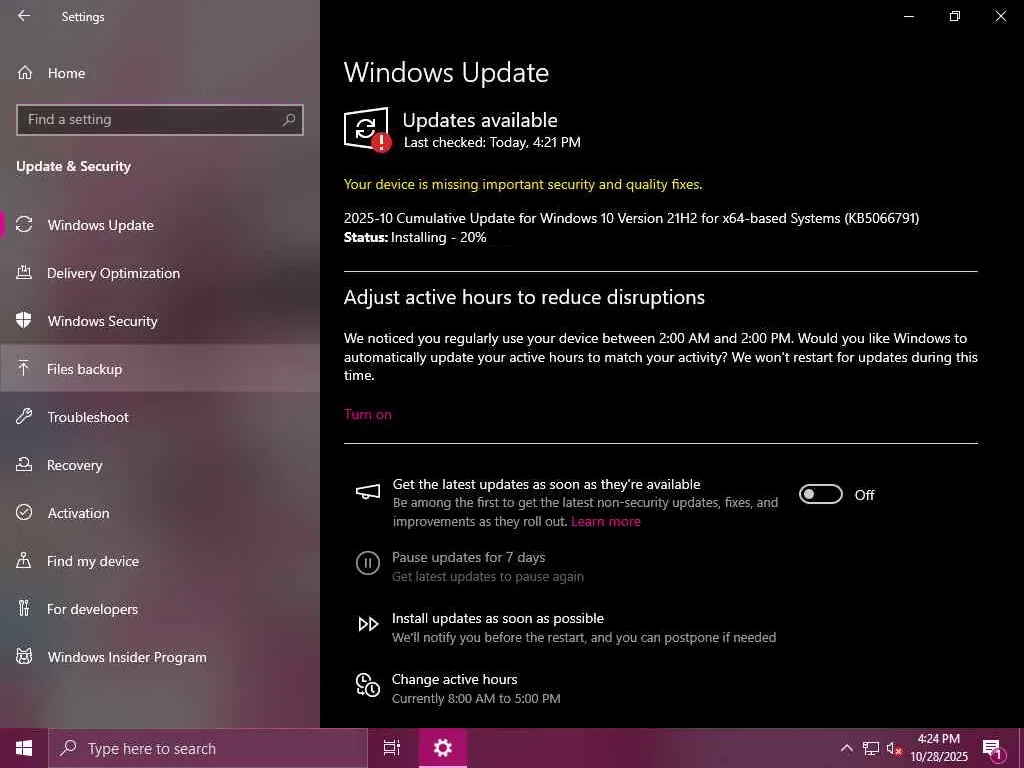Click the Windows Insider Program cat icon
This screenshot has height=768, width=1024.
point(24,656)
